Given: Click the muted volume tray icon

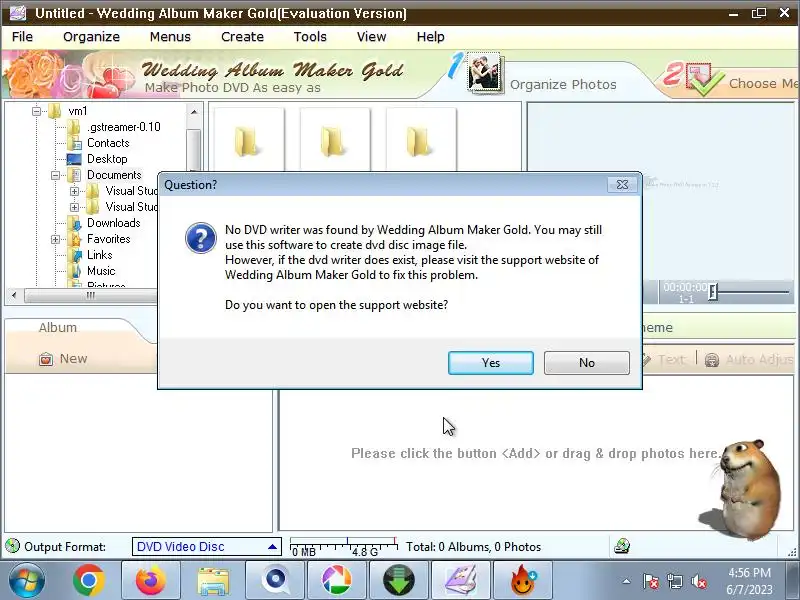Looking at the screenshot, I should click(699, 581).
